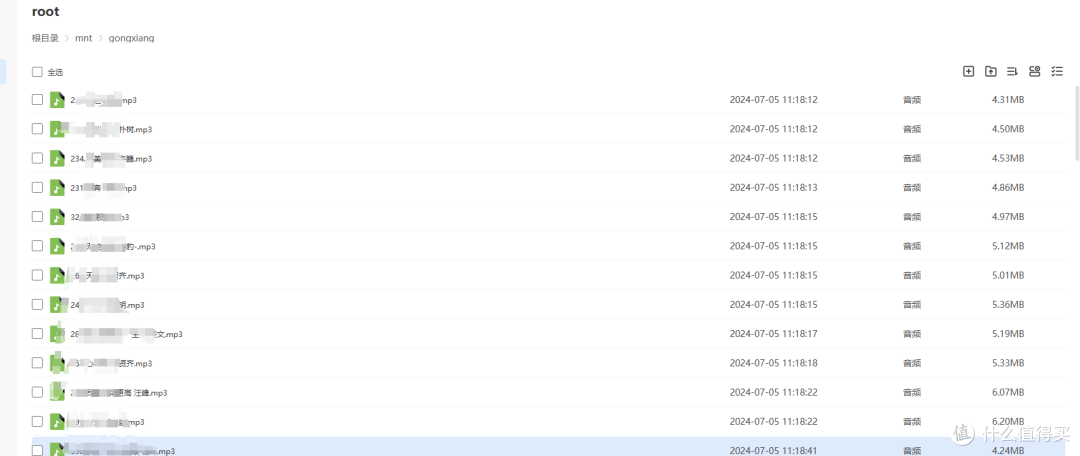Go to 根目录 in the breadcrumb

coord(45,39)
